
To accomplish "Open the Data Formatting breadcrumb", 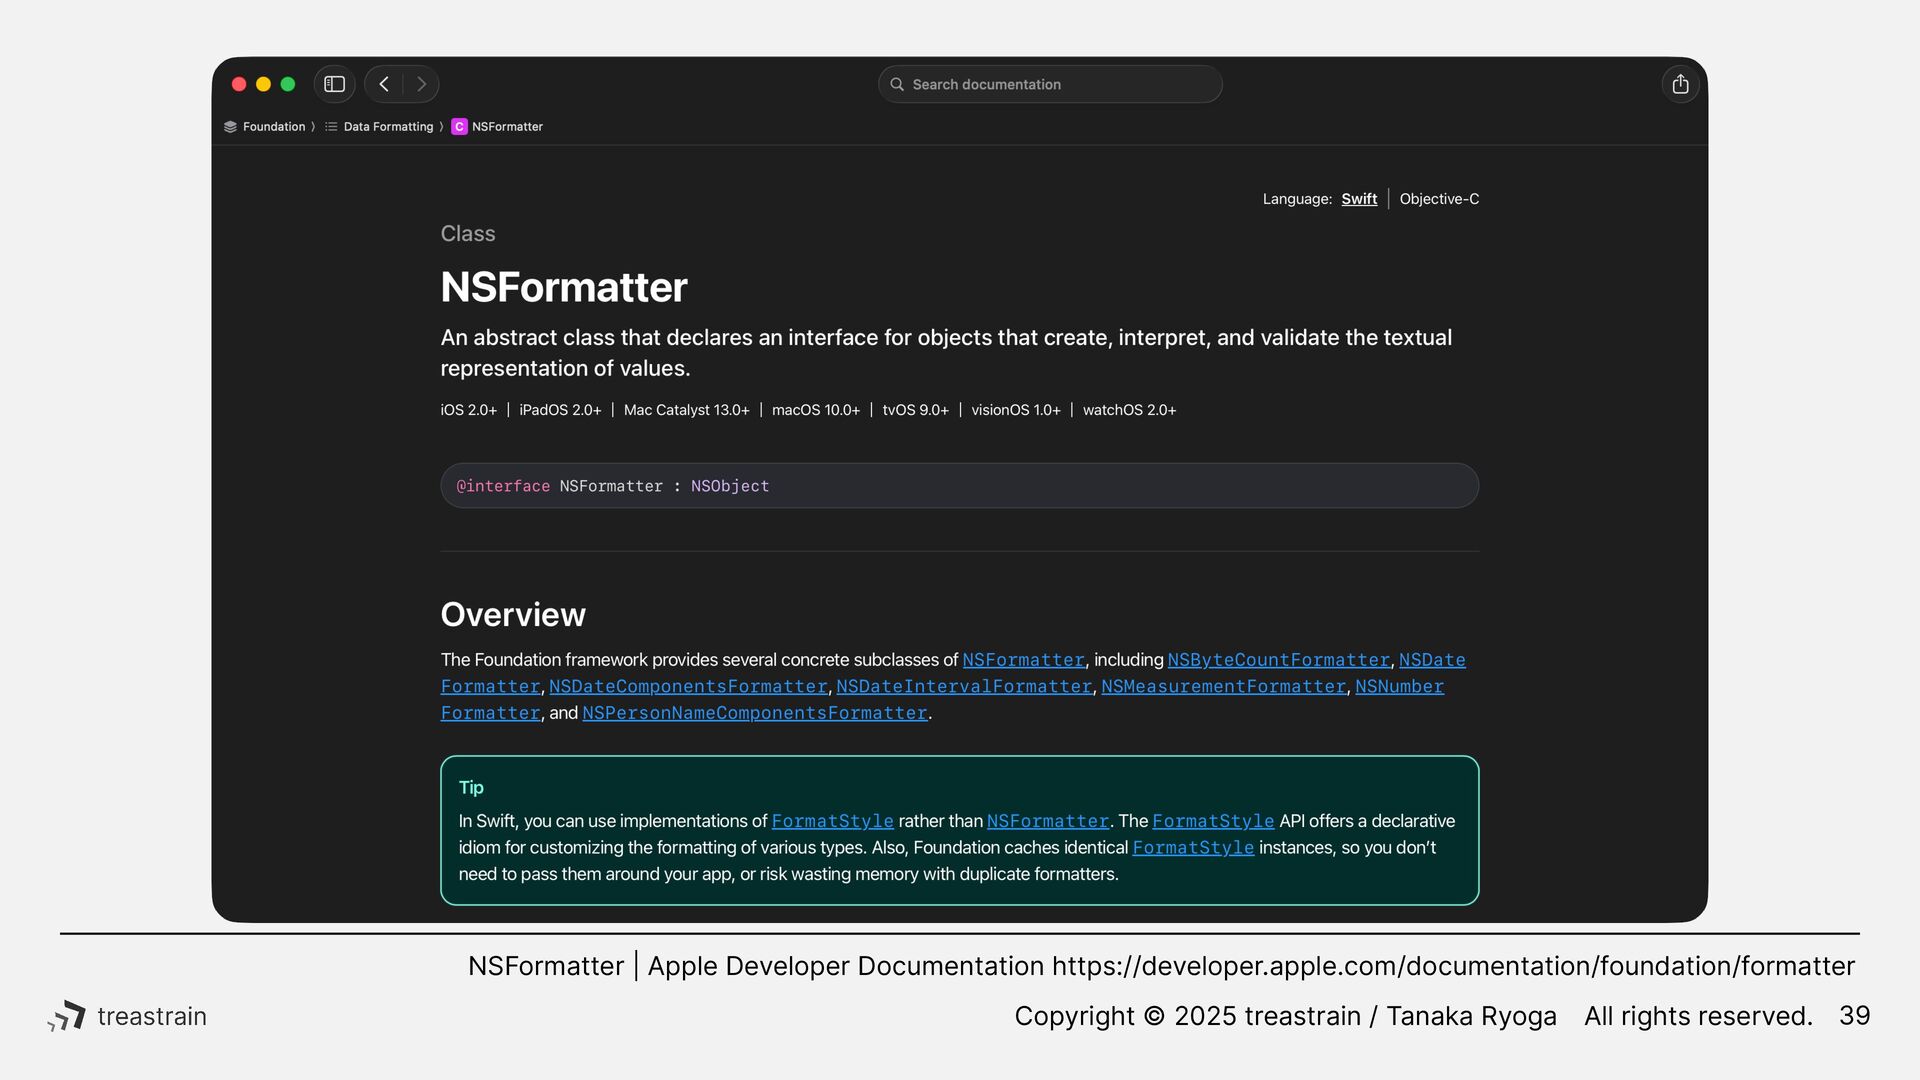I will pos(388,127).
